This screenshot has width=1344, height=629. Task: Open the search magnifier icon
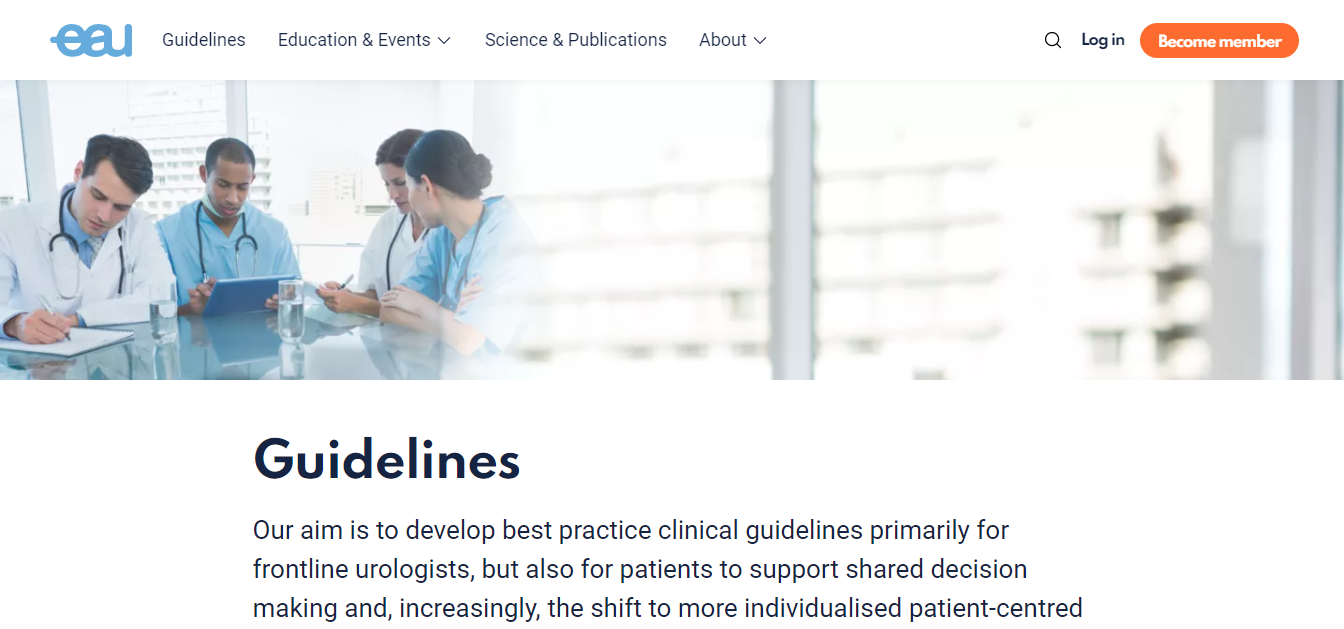(1052, 40)
